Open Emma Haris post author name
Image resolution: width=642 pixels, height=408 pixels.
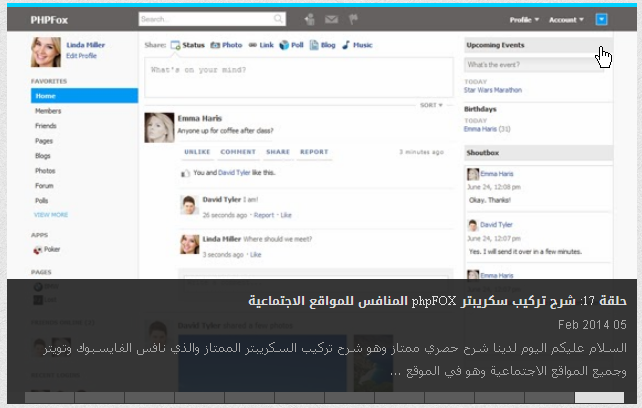point(200,118)
